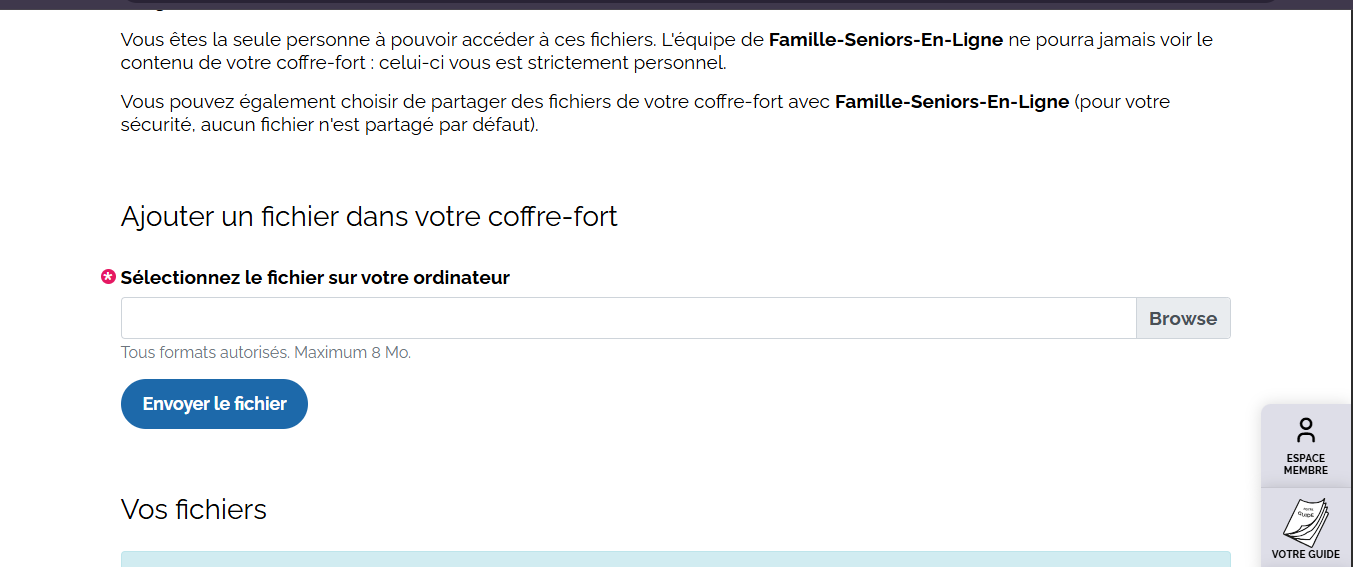The height and width of the screenshot is (567, 1353).
Task: Click the Sélectionnez le fichier field label
Action: [x=315, y=278]
